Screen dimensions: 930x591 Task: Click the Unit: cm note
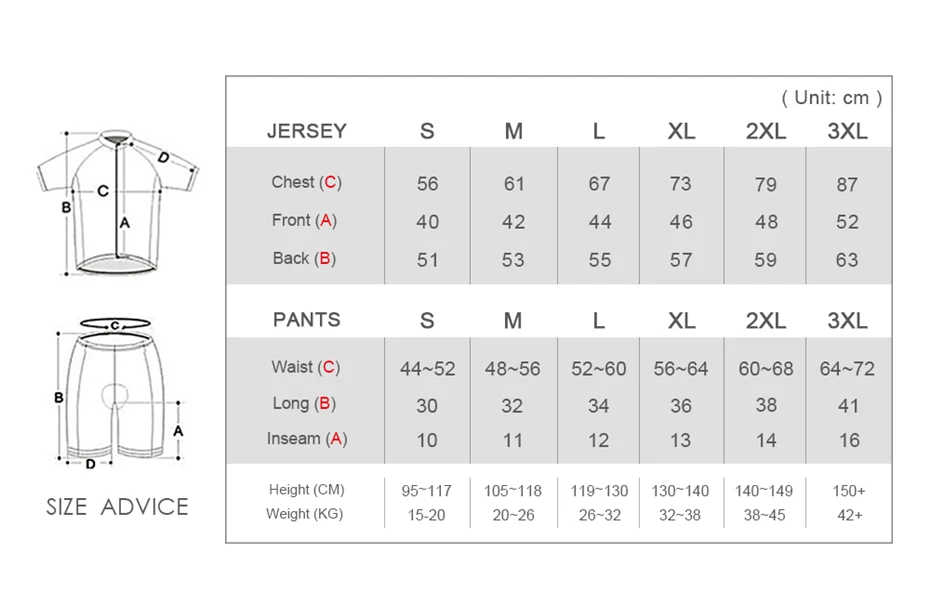click(831, 97)
